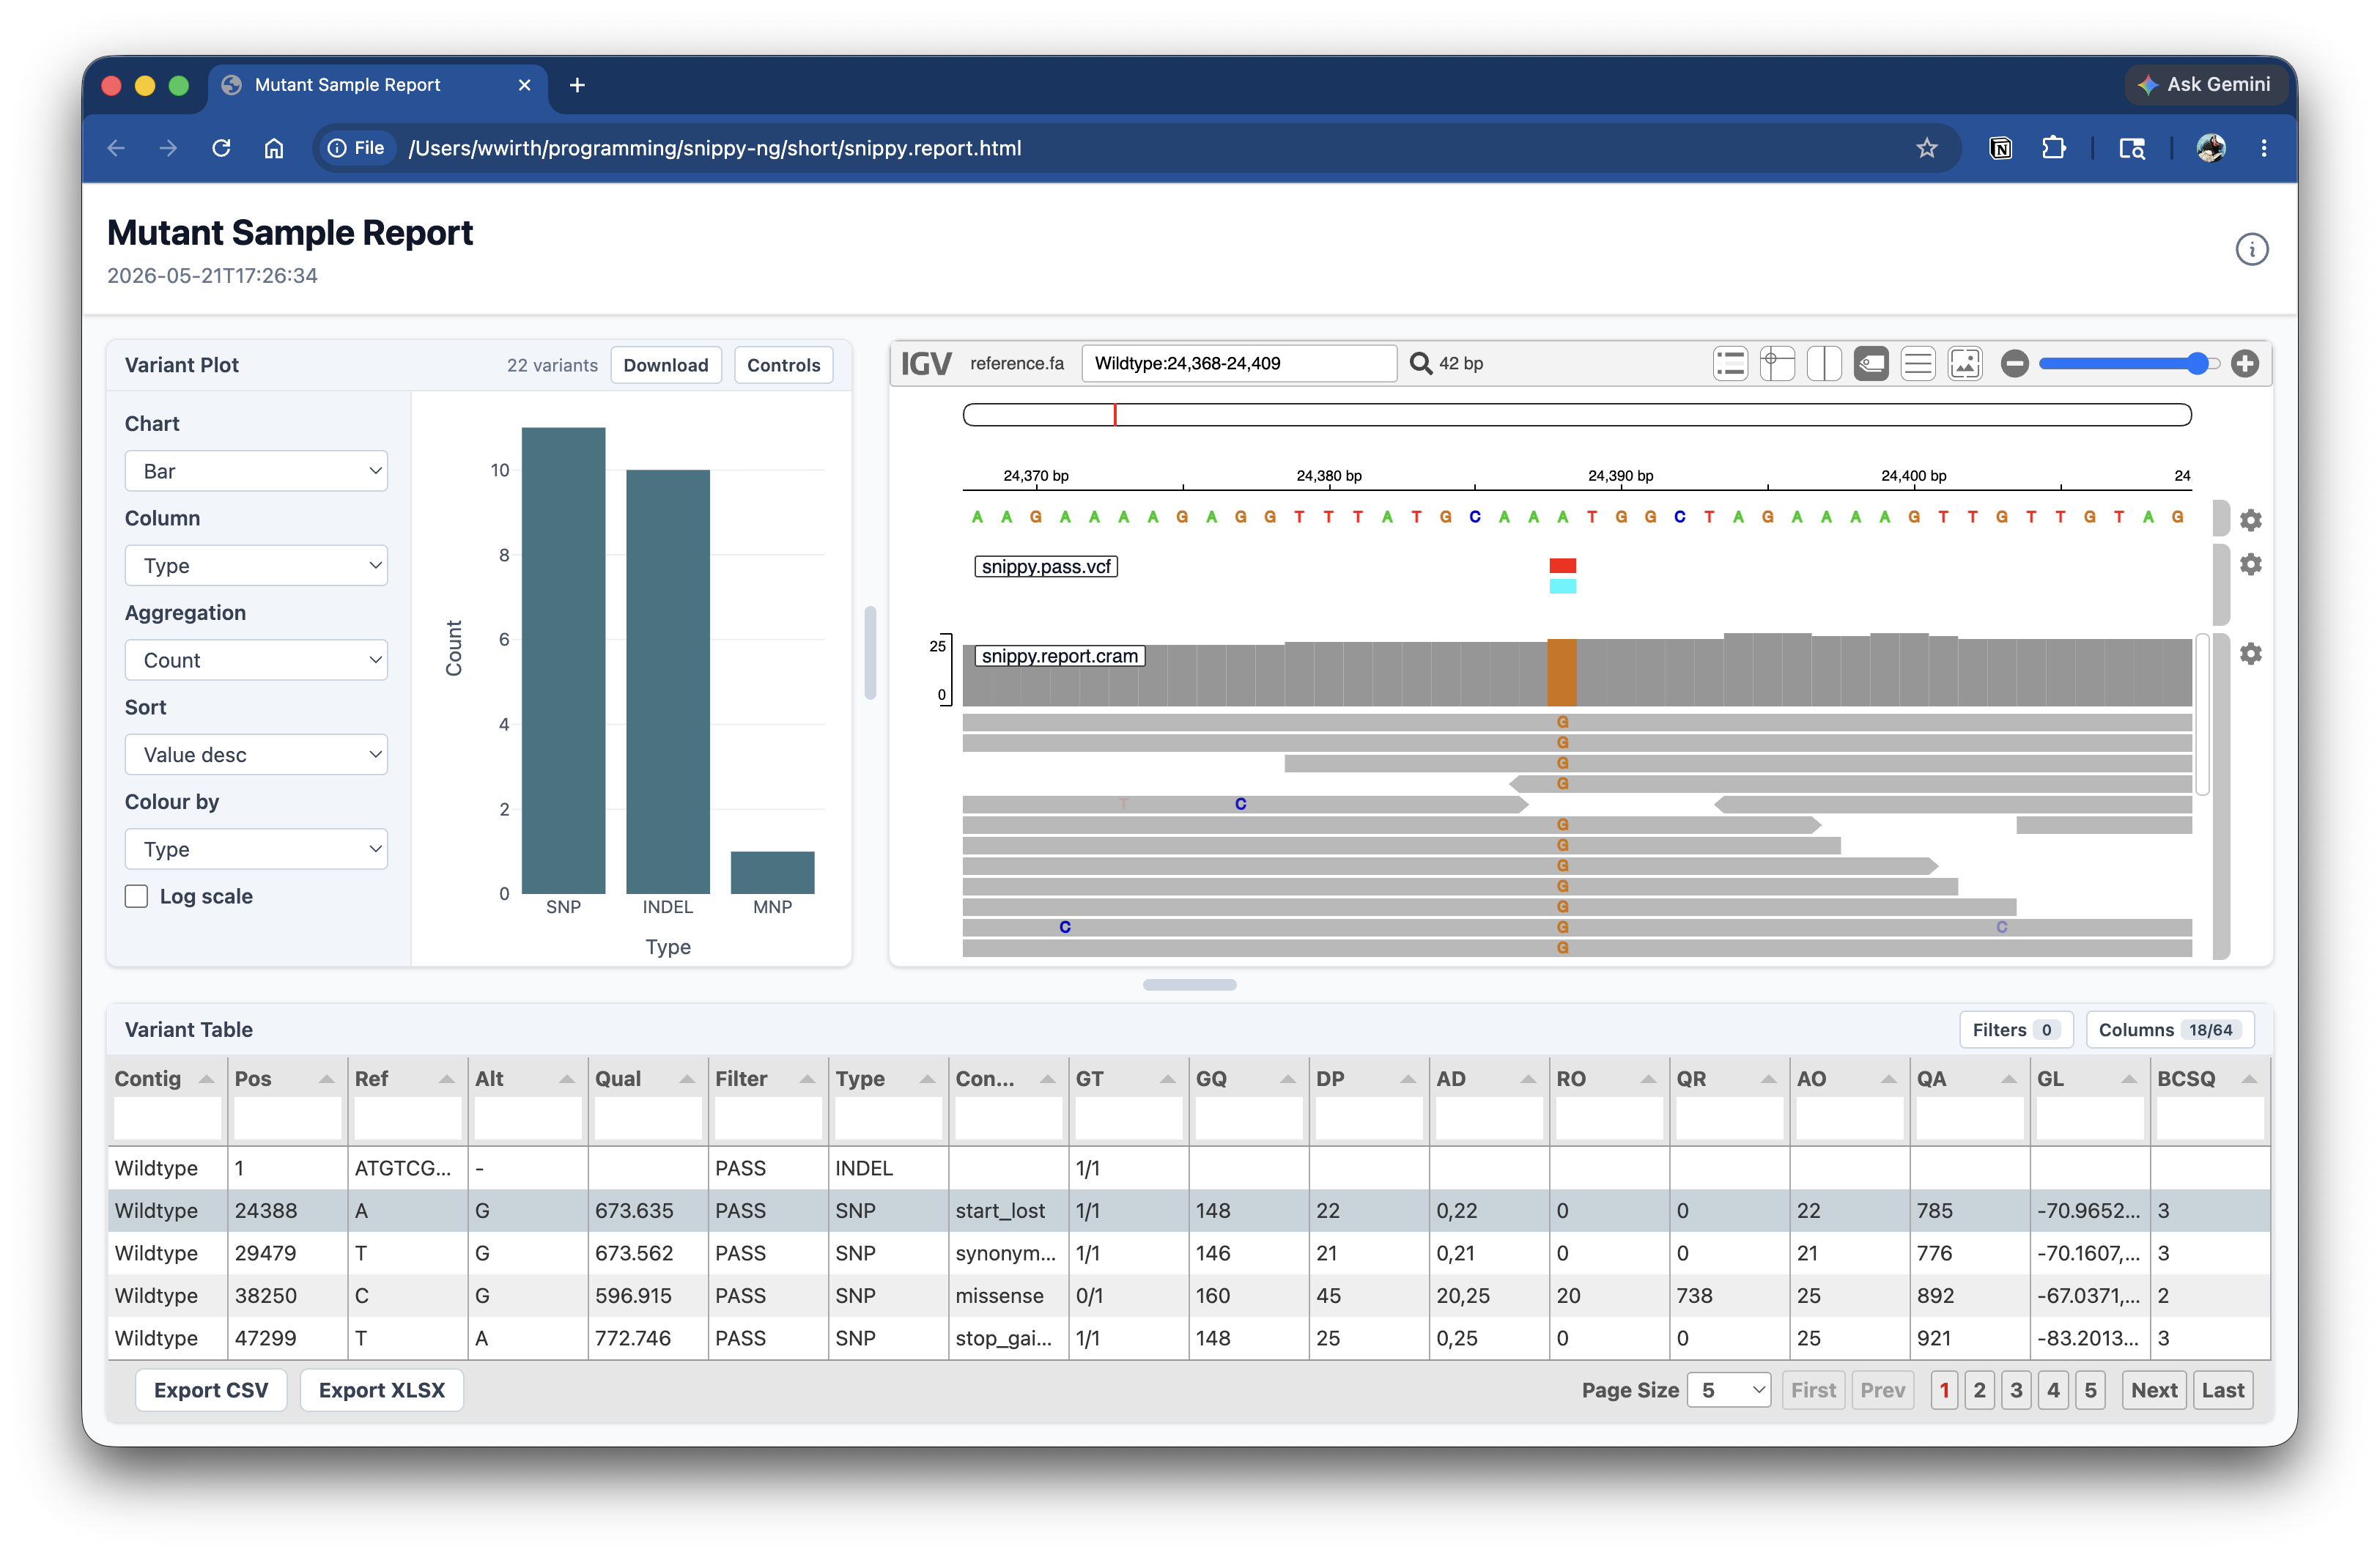
Task: Reload the page
Action: click(221, 148)
